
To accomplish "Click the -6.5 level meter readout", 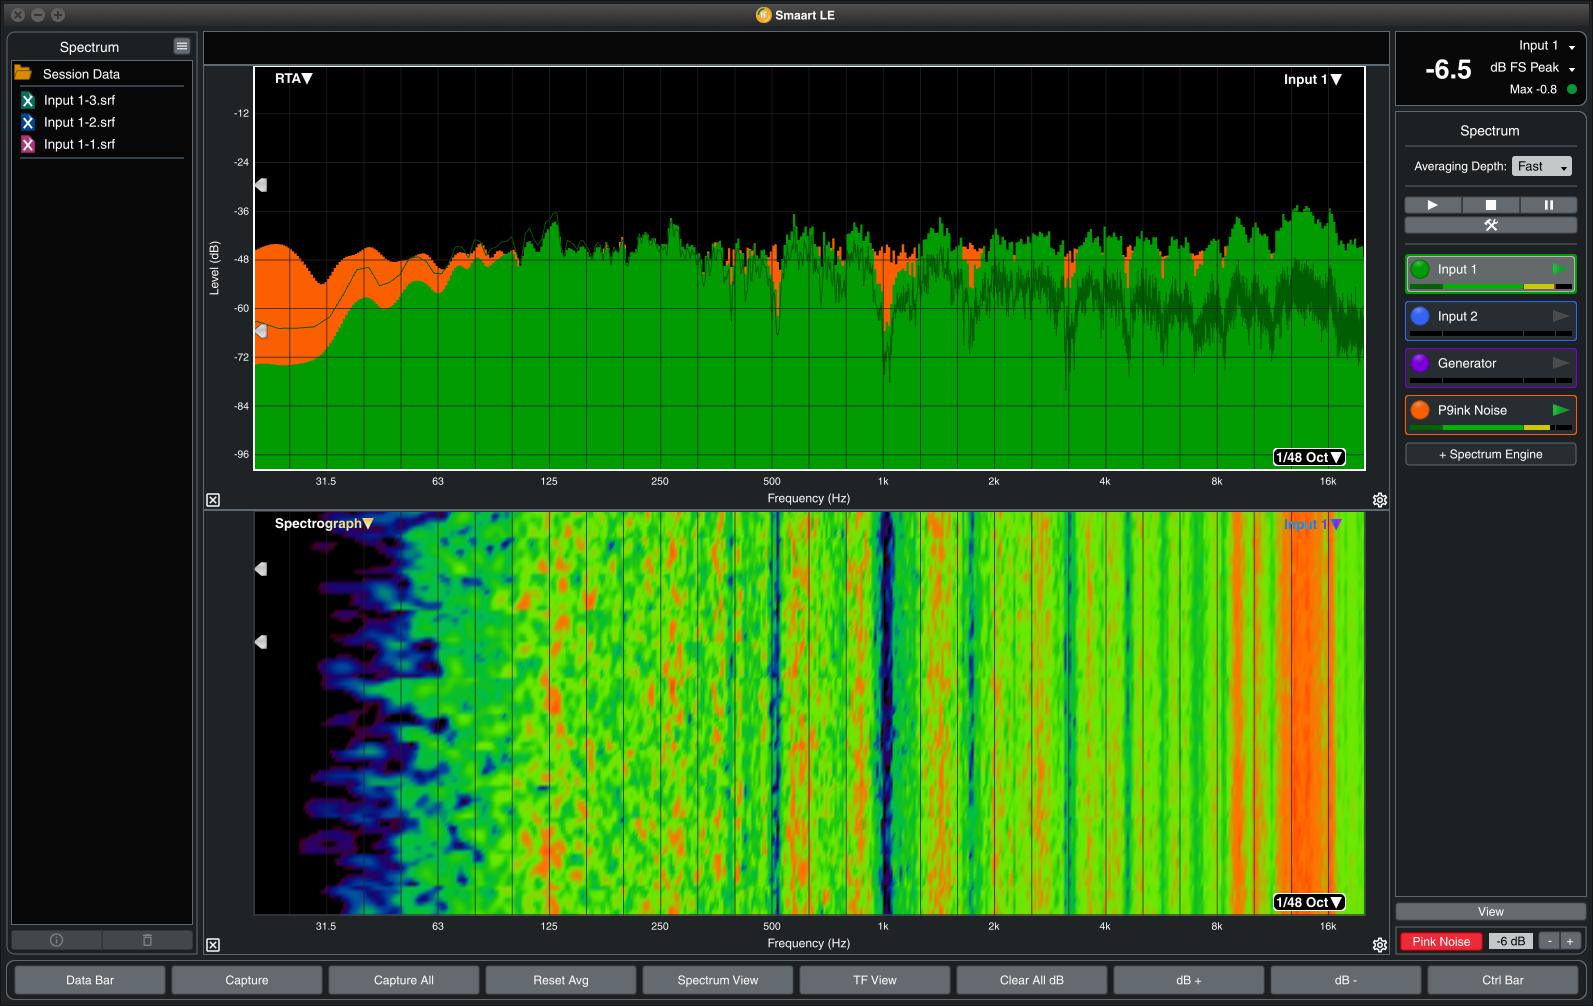I will (1448, 69).
